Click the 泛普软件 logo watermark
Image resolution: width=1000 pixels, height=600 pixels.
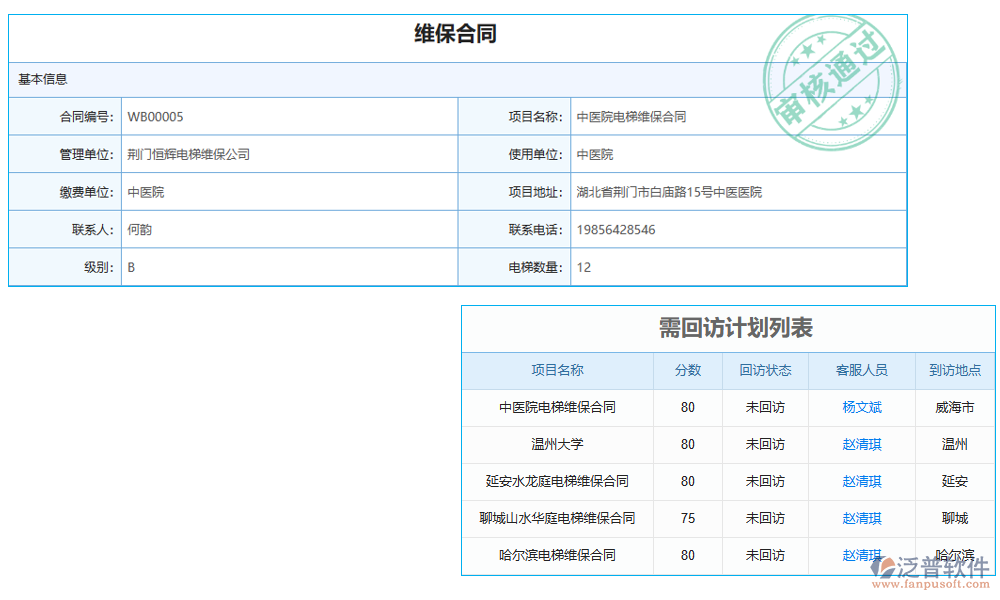930,570
